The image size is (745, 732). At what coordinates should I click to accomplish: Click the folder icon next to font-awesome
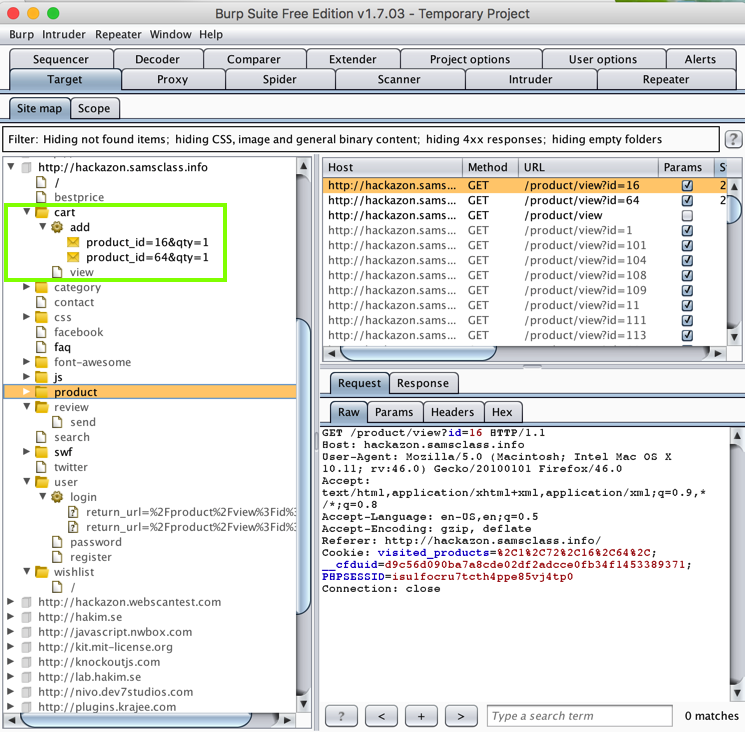click(x=42, y=362)
